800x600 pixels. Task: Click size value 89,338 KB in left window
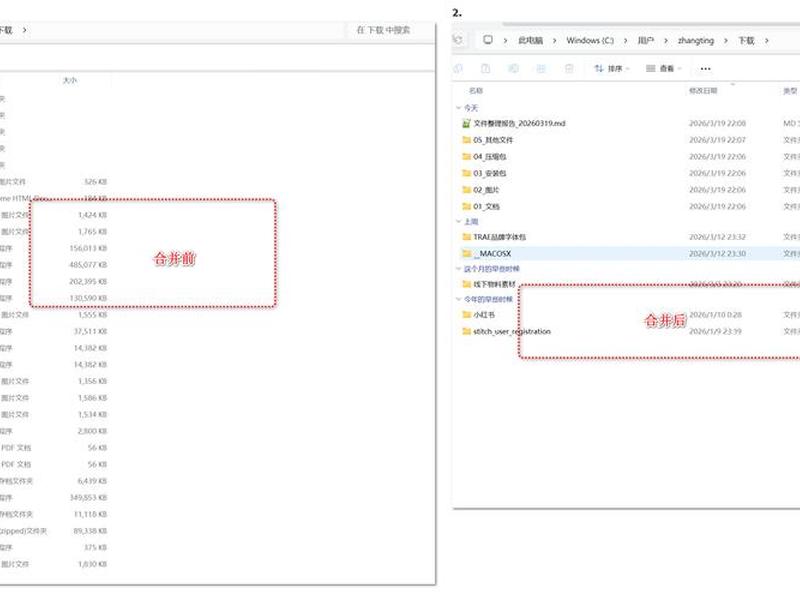click(90, 531)
